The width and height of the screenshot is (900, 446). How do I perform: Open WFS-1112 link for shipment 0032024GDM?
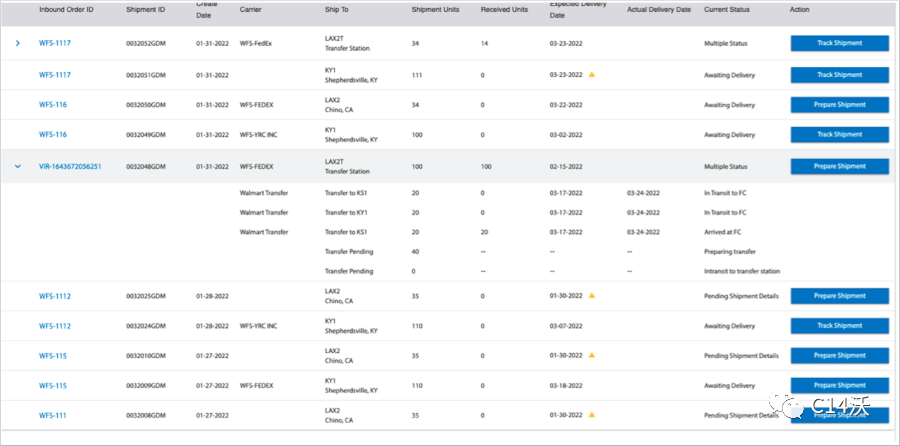(x=55, y=325)
